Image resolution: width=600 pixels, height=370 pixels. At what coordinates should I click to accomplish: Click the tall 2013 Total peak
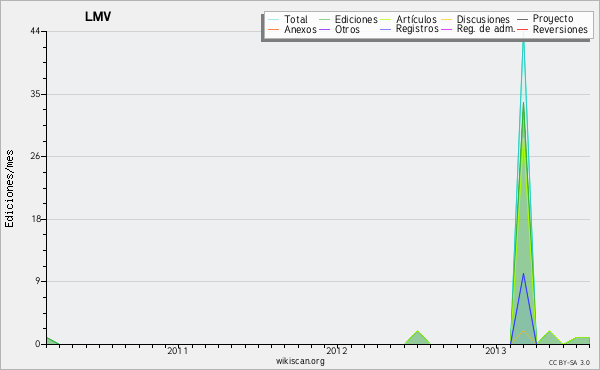[x=523, y=40]
